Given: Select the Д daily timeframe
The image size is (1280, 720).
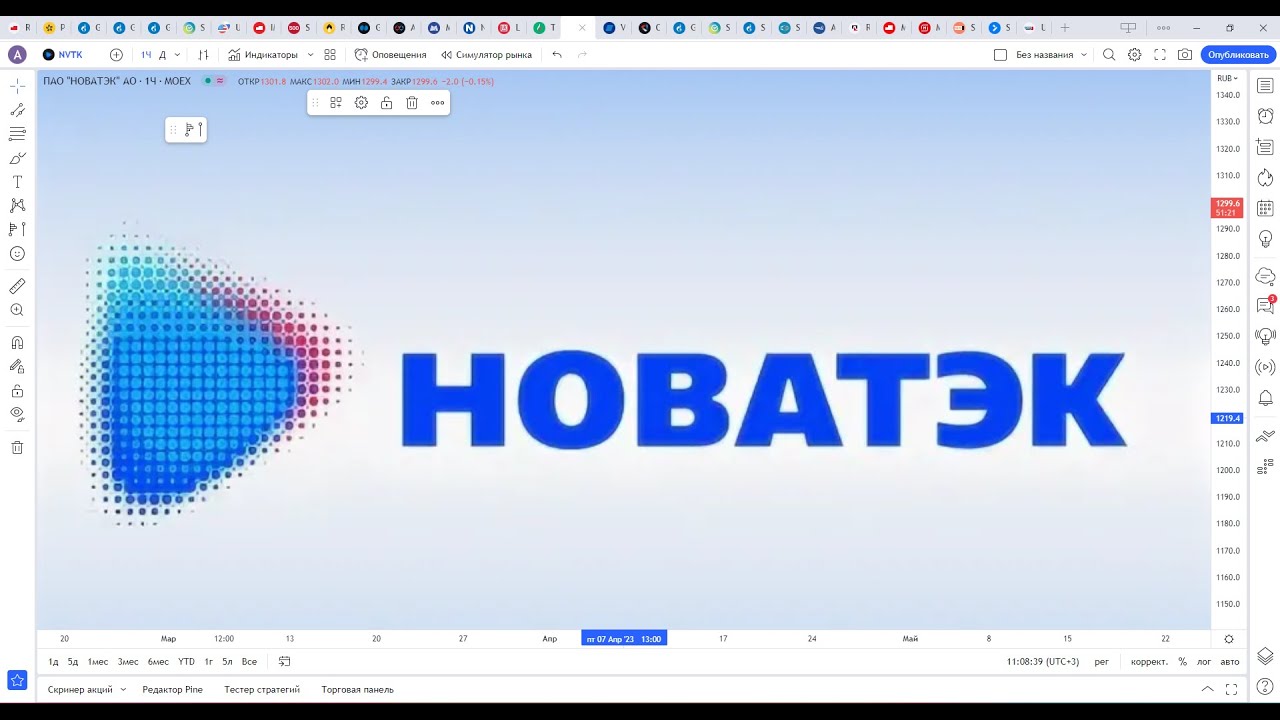Looking at the screenshot, I should tap(162, 55).
